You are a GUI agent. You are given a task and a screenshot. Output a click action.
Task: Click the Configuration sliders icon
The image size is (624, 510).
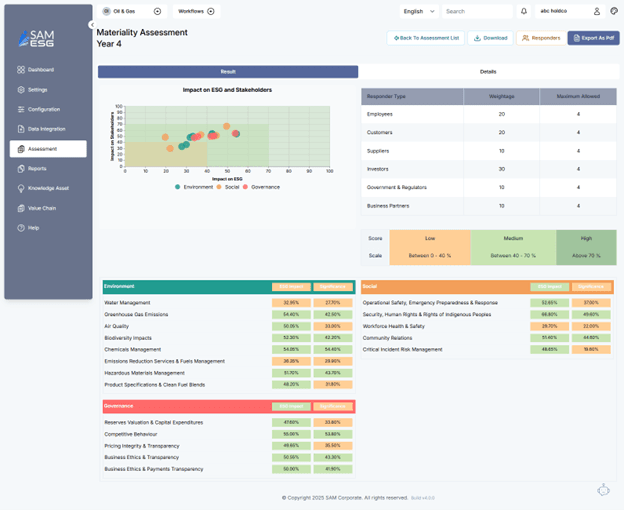coord(20,109)
